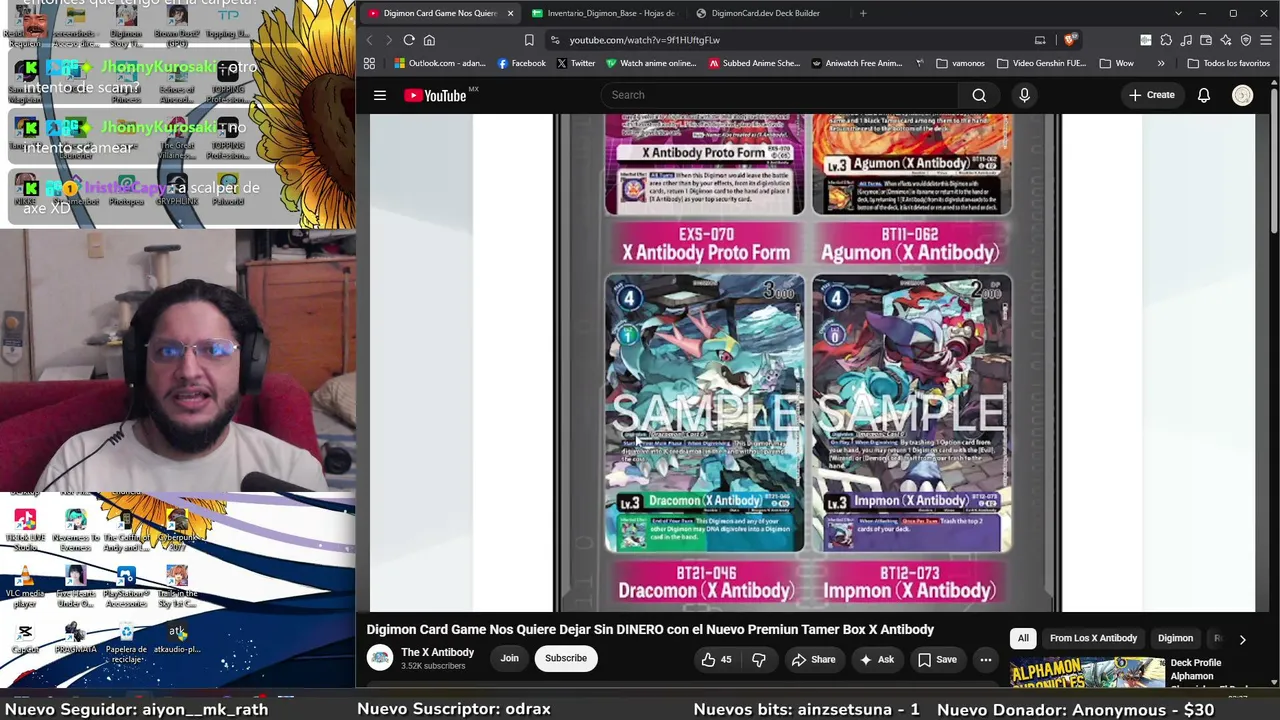The image size is (1280, 720).
Task: Open The X Antibody channel avatar
Action: [380, 658]
